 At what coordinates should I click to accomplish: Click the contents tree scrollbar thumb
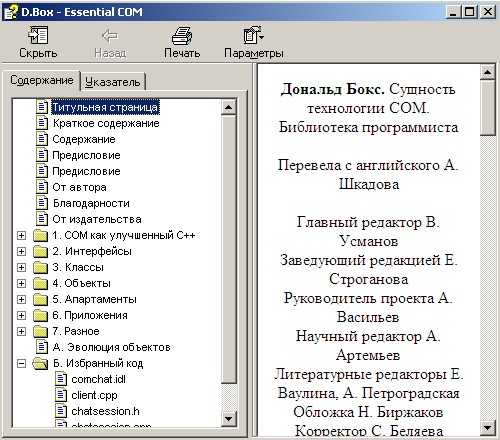point(229,249)
